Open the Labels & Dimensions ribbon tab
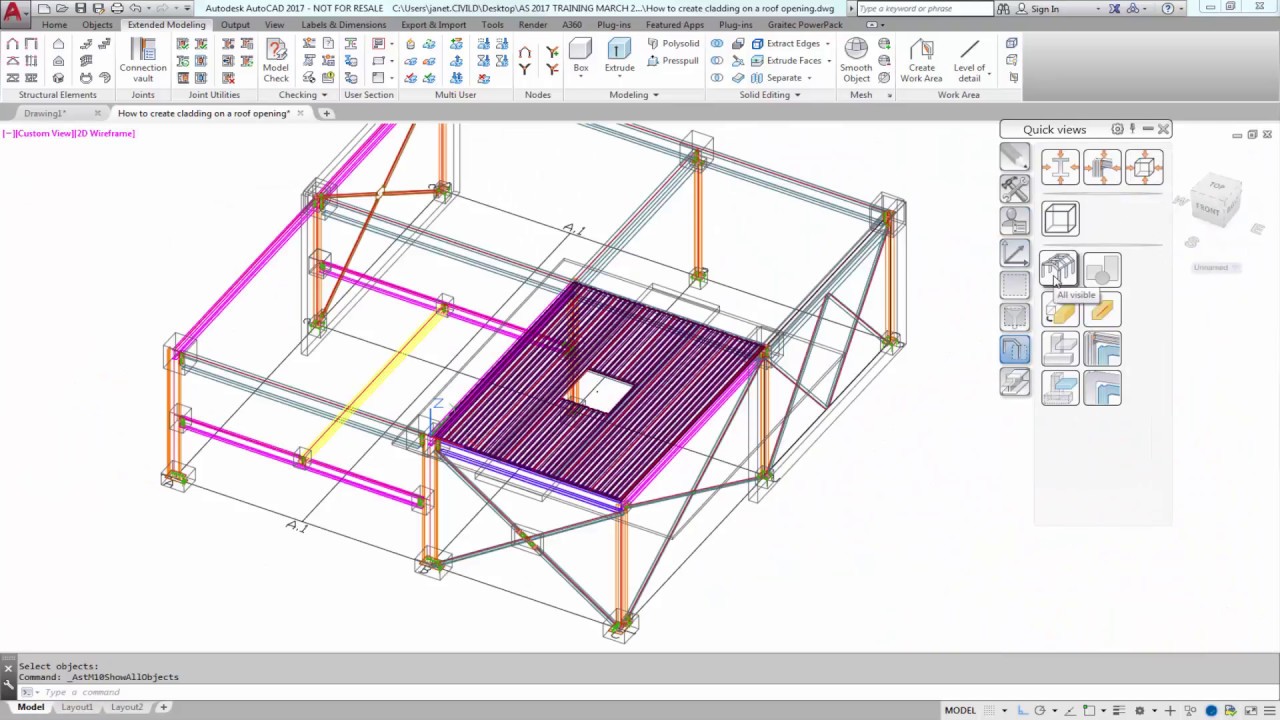 (344, 25)
